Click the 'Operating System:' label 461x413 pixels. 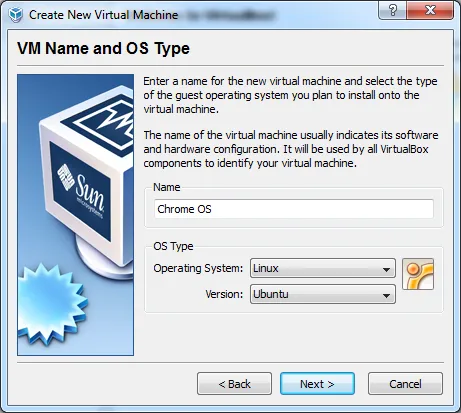[x=198, y=268]
